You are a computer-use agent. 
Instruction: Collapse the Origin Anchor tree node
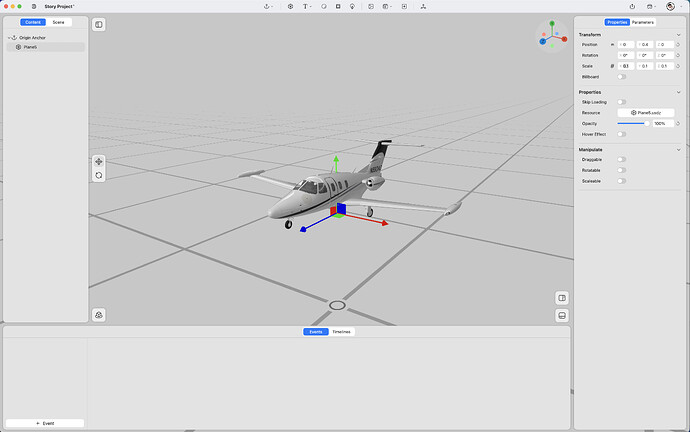pos(8,37)
